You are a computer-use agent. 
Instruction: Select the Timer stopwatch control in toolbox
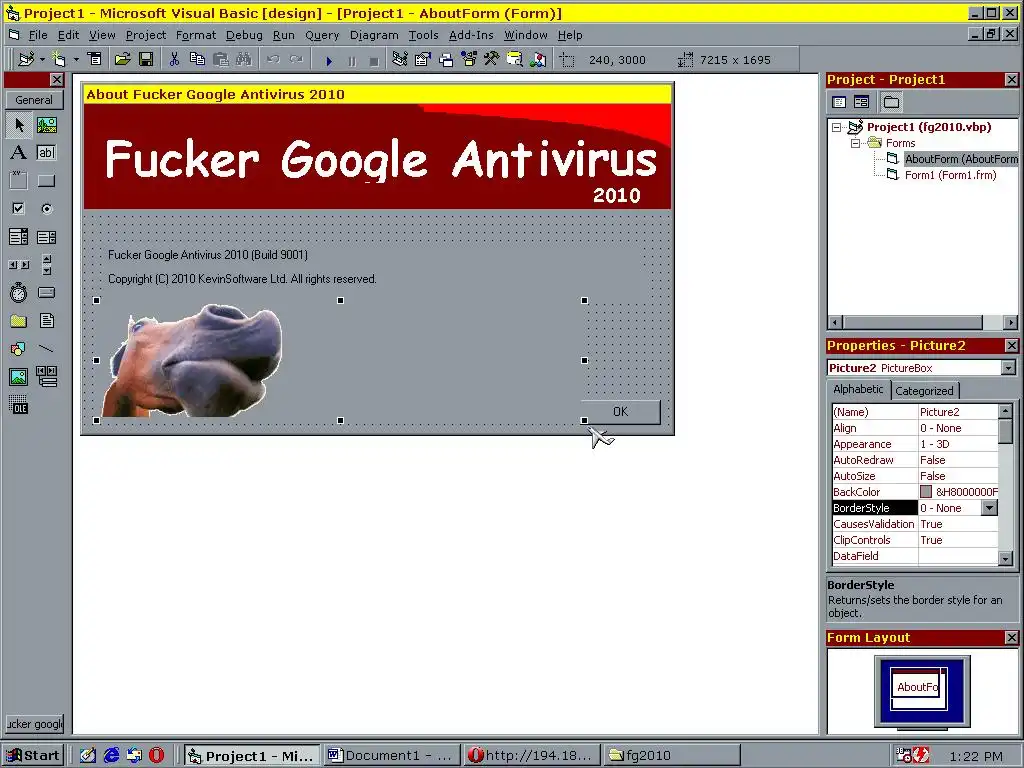[19, 293]
